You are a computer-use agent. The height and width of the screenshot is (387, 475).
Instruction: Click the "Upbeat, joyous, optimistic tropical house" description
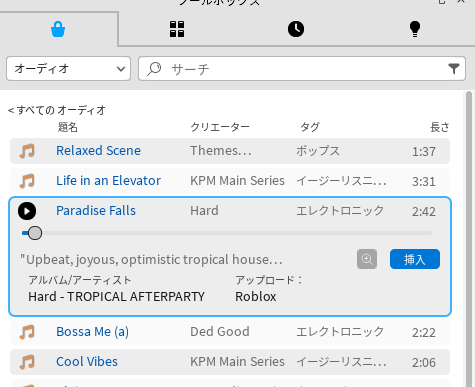coord(151,259)
